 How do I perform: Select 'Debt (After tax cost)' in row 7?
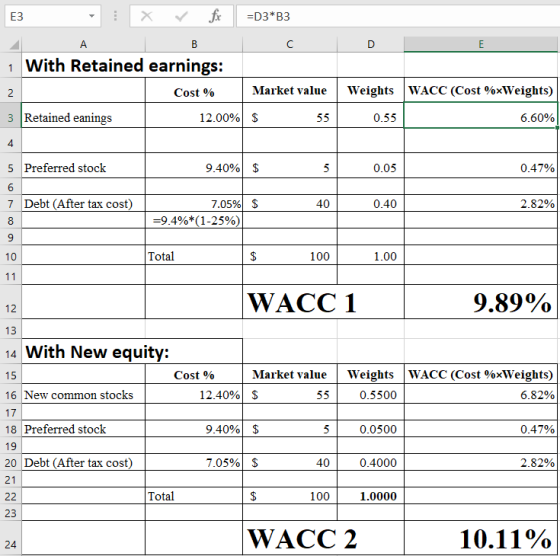83,203
